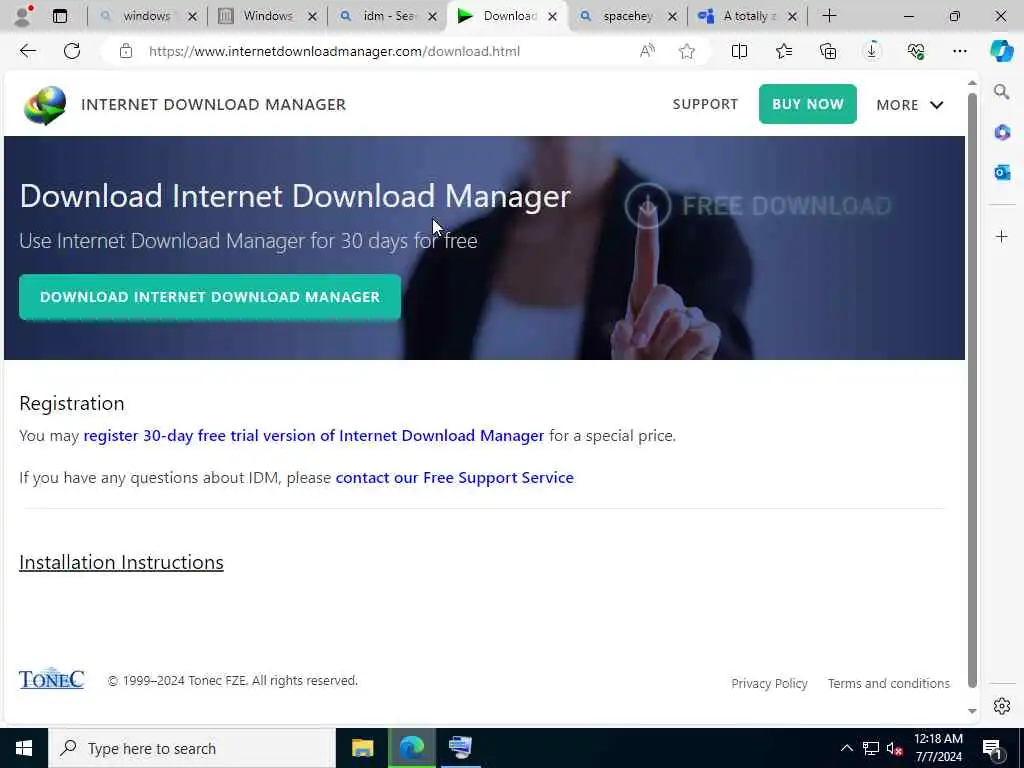Viewport: 1024px width, 768px height.
Task: Add page to favorites star icon
Action: [x=686, y=51]
